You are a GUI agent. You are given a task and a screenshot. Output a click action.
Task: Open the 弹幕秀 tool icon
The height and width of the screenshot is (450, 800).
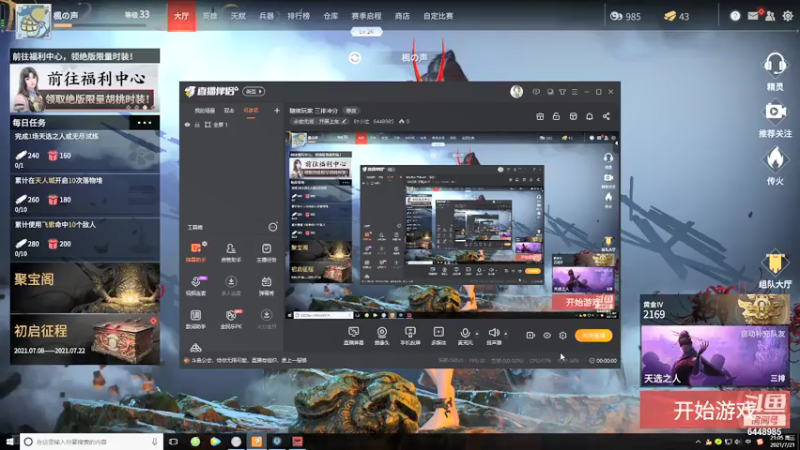point(266,286)
